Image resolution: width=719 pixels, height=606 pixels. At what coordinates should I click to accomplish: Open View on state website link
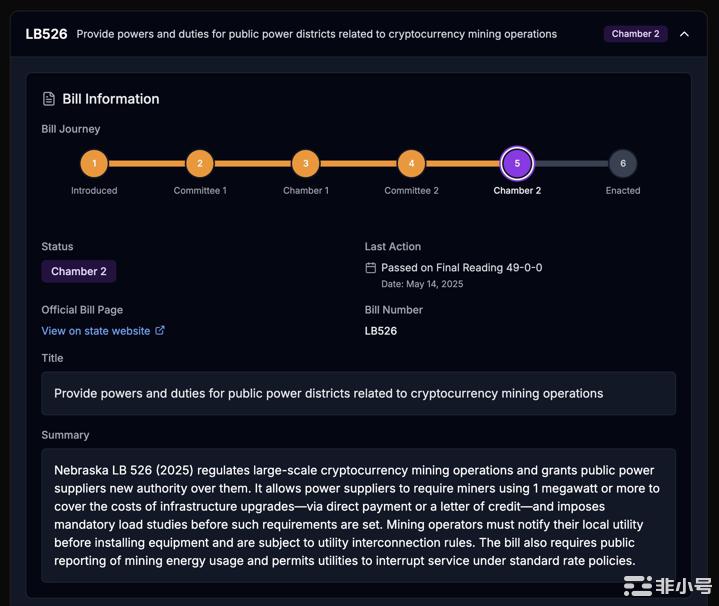click(96, 331)
